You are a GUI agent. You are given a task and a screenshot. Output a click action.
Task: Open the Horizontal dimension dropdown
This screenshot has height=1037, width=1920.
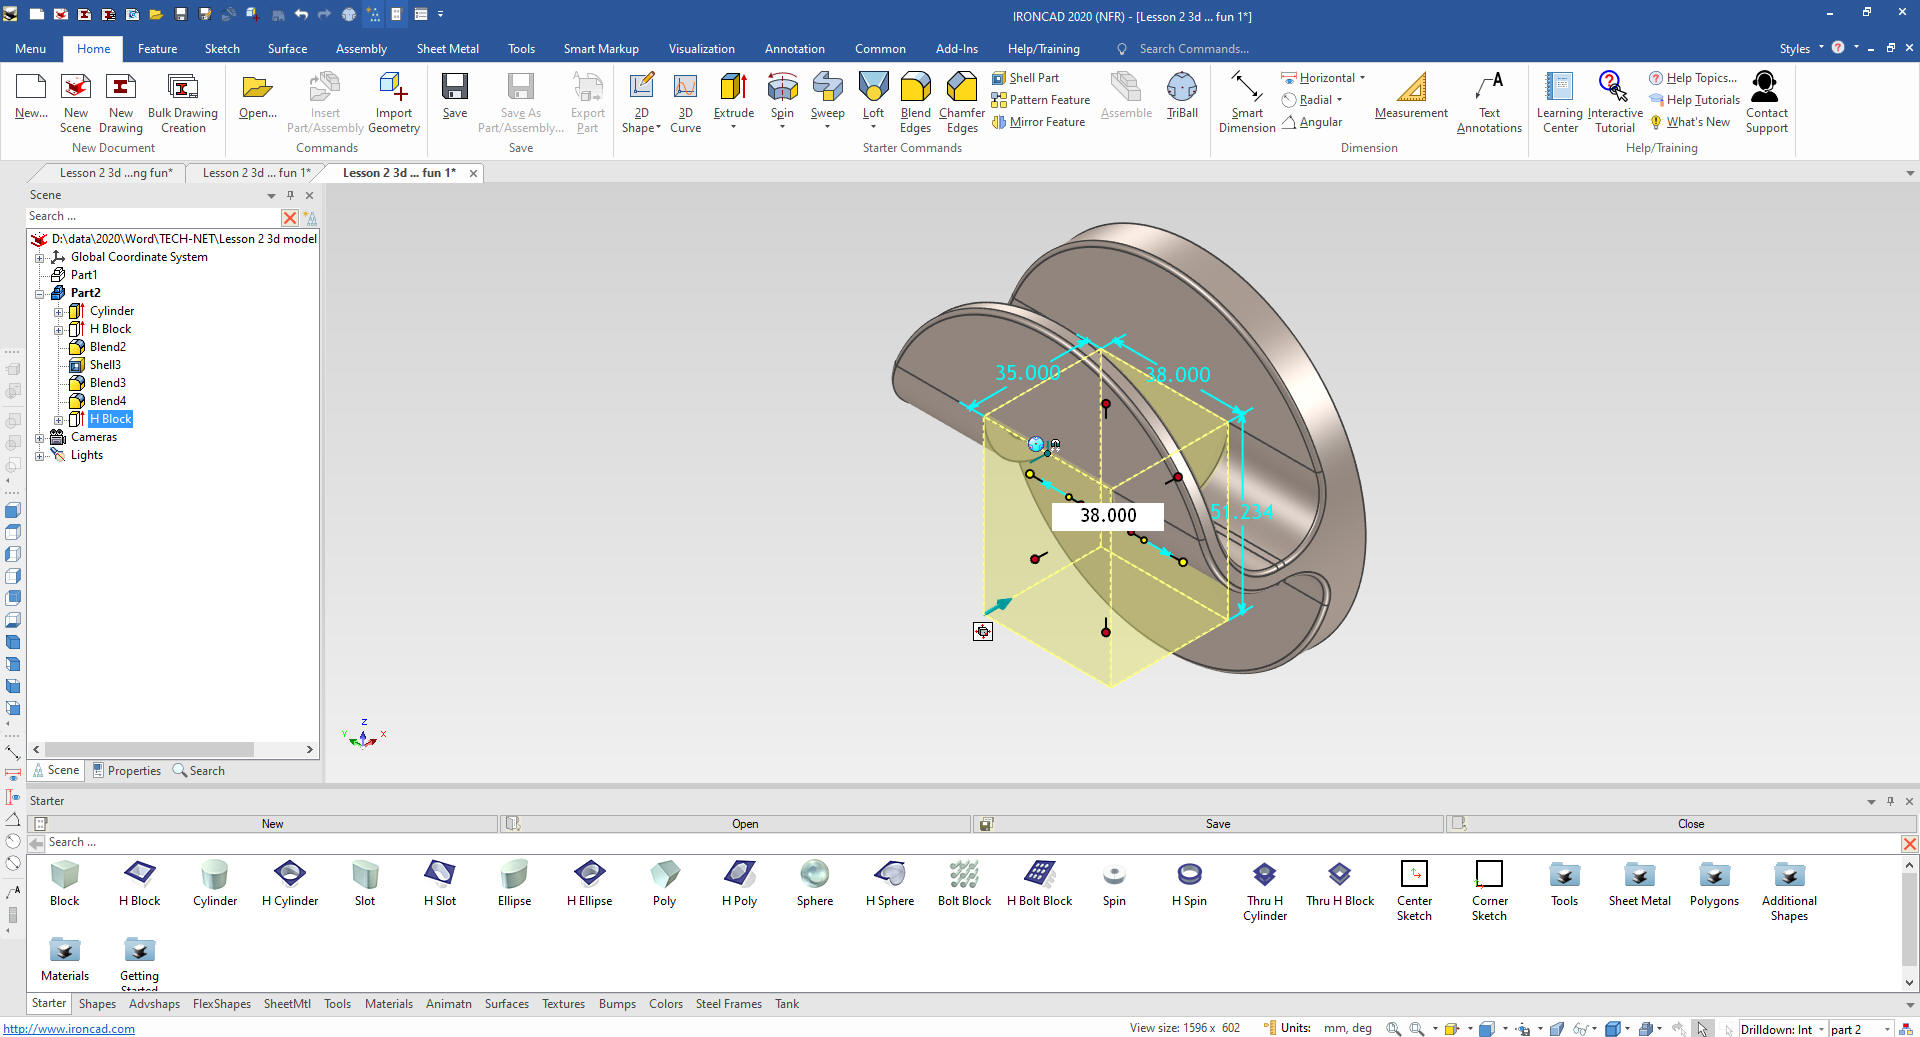pos(1362,78)
